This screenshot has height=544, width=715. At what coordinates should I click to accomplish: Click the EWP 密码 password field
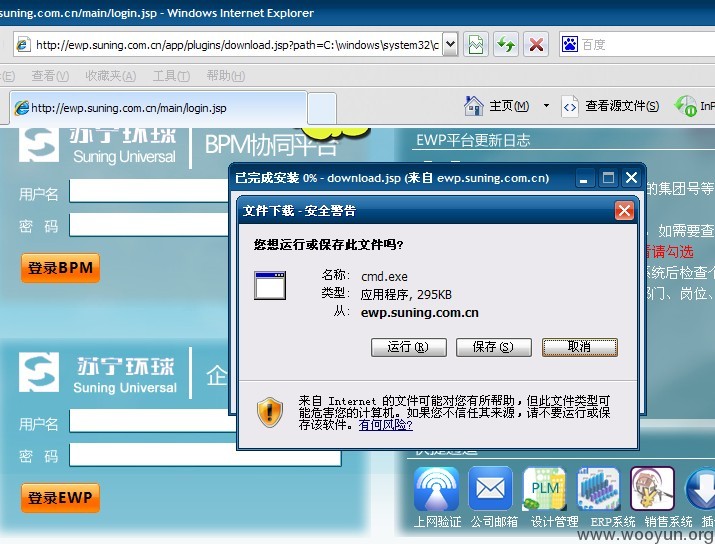point(205,455)
